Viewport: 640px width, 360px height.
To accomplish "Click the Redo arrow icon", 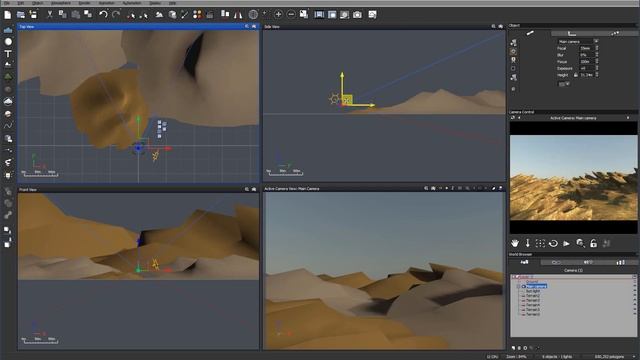I will coord(116,15).
